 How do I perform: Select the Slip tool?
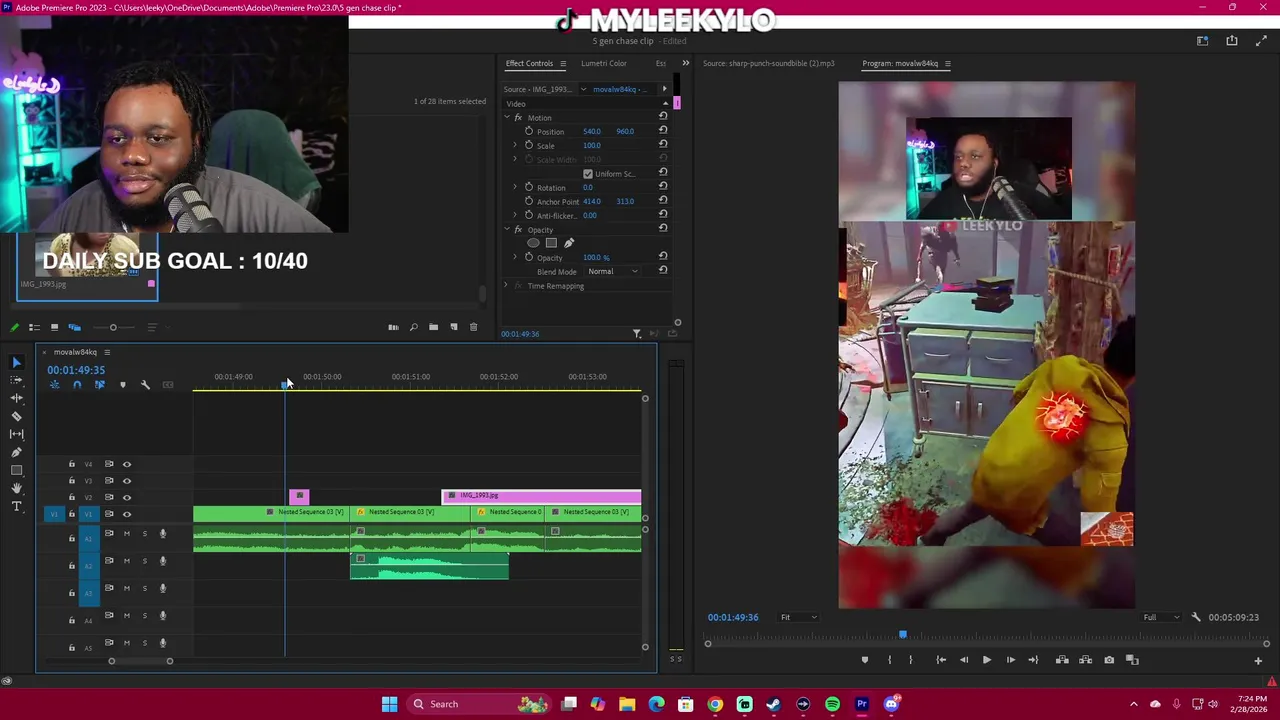[x=16, y=434]
